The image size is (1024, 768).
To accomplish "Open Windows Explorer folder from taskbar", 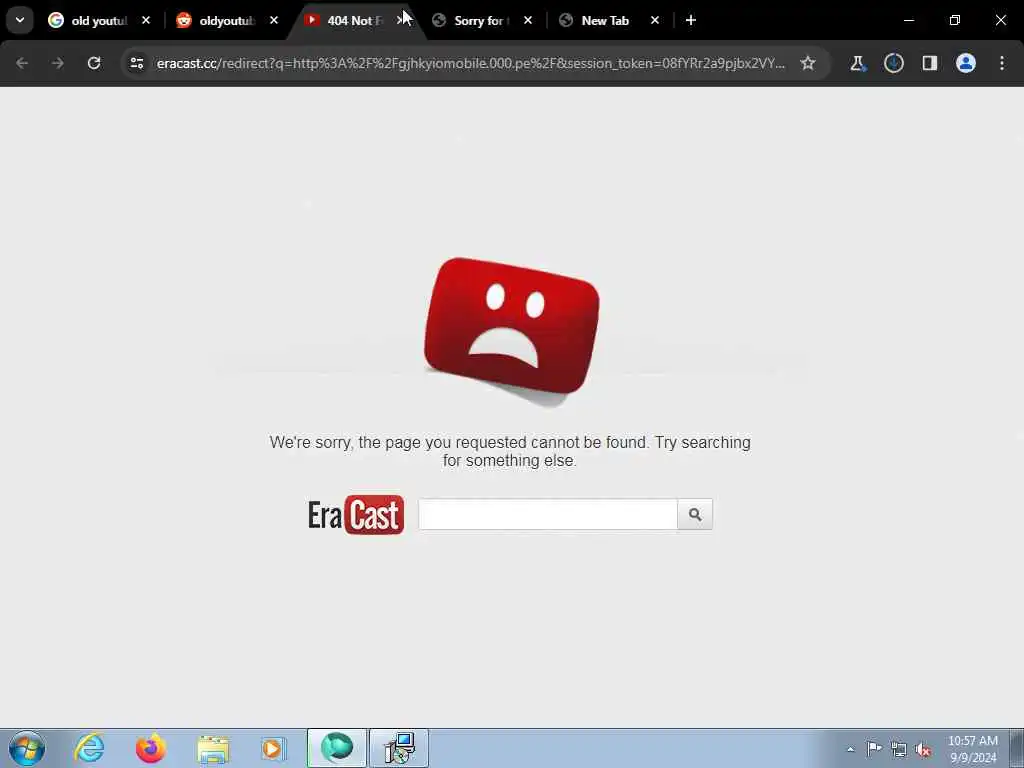I will pos(213,749).
